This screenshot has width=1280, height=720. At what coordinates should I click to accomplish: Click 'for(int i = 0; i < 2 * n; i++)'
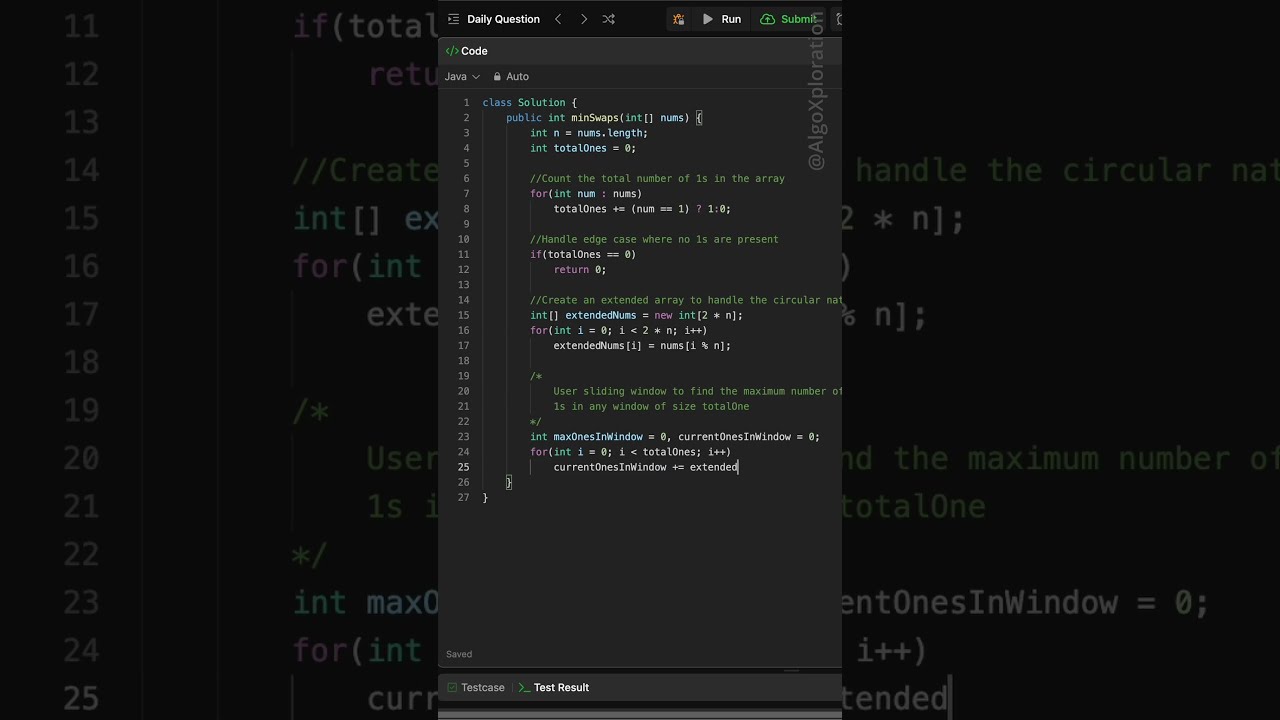tap(618, 330)
